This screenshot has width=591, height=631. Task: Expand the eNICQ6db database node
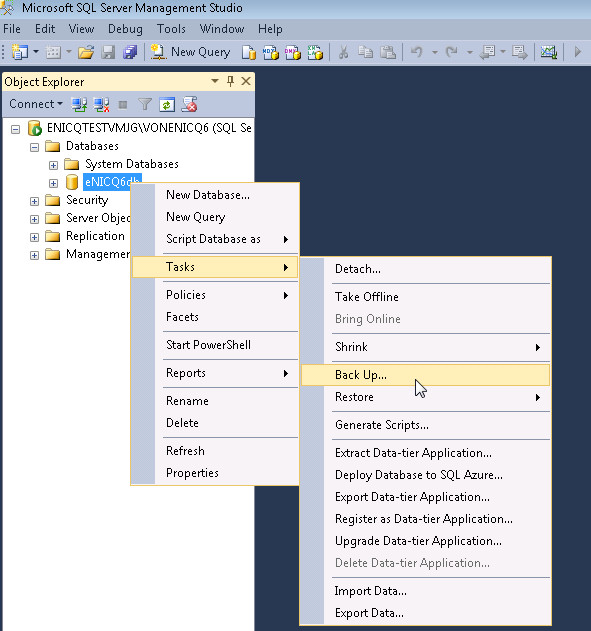53,183
